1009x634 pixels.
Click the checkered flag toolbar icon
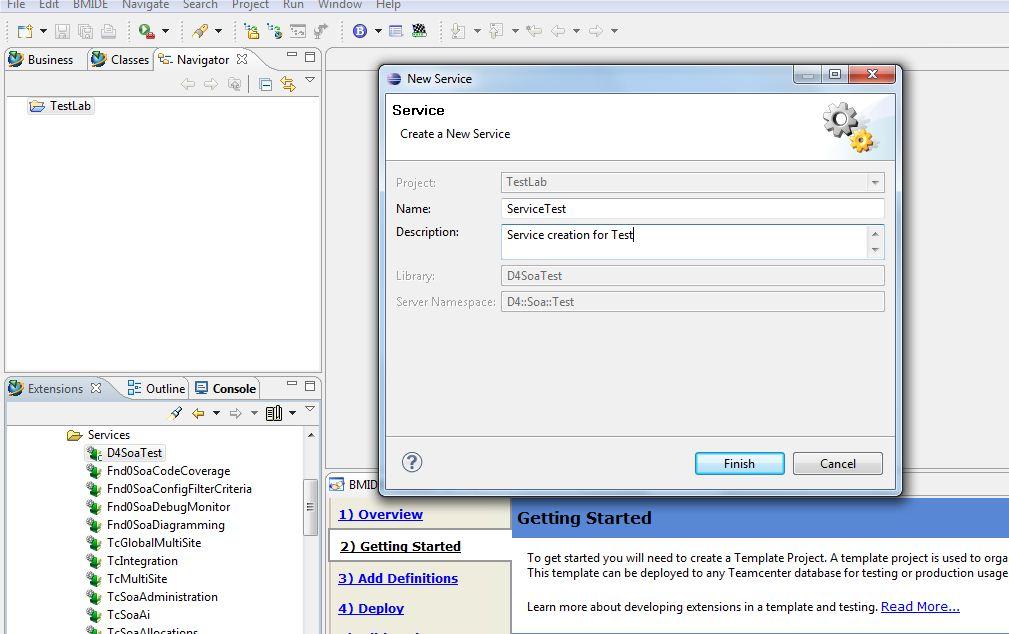[419, 31]
